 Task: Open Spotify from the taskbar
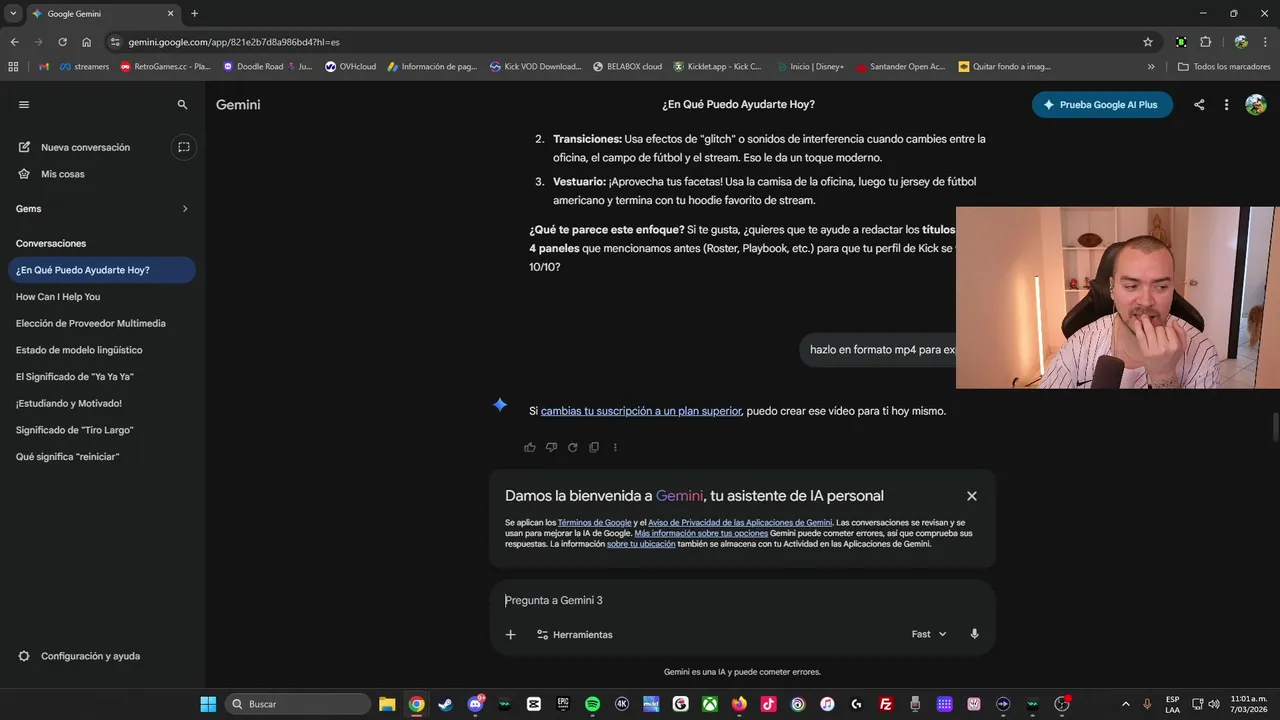pyautogui.click(x=592, y=704)
